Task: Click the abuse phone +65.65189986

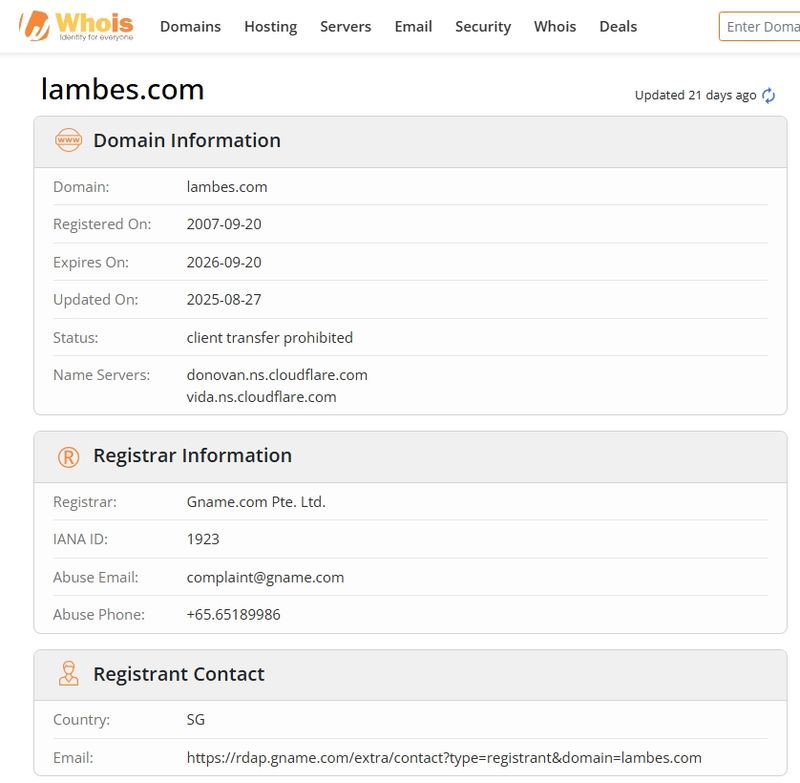Action: 233,615
